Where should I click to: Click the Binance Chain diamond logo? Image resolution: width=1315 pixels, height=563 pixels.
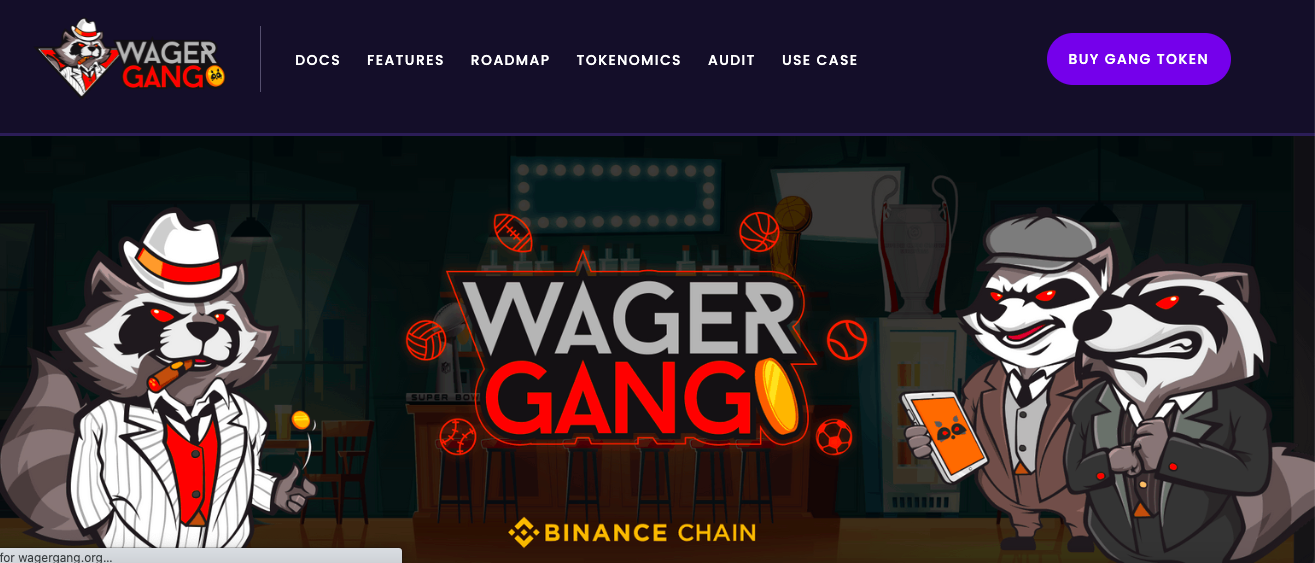pos(523,532)
